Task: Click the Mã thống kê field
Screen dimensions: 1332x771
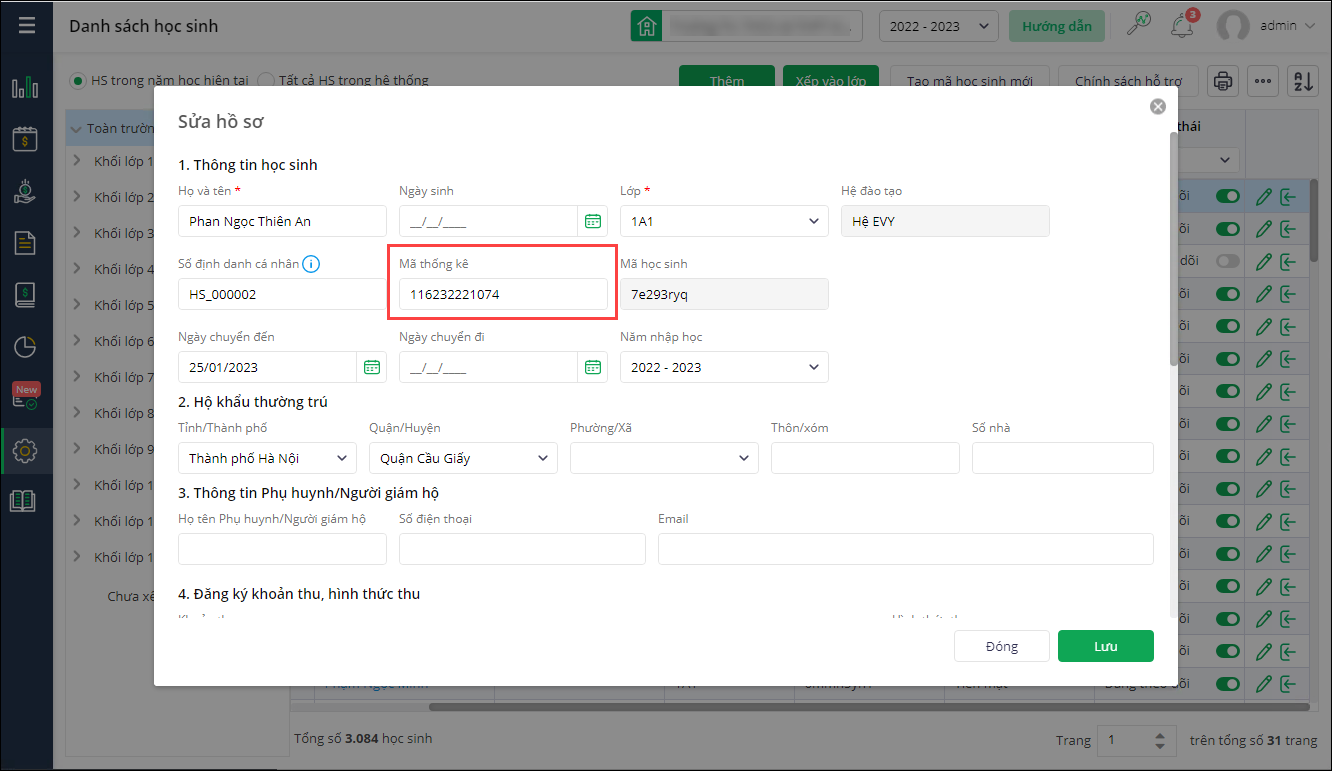Action: pyautogui.click(x=503, y=294)
